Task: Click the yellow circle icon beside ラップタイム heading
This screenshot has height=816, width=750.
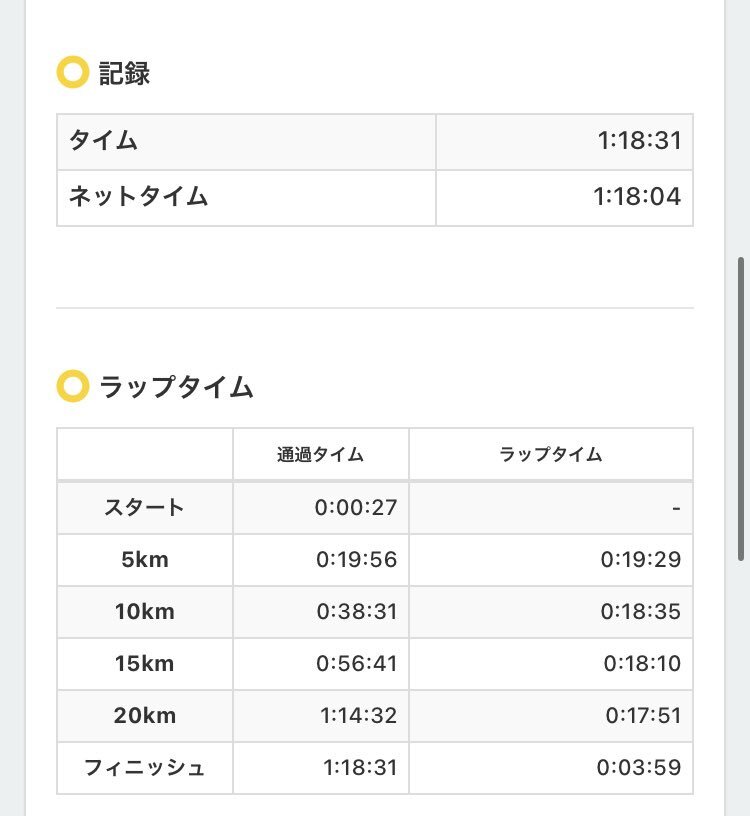Action: [x=72, y=386]
